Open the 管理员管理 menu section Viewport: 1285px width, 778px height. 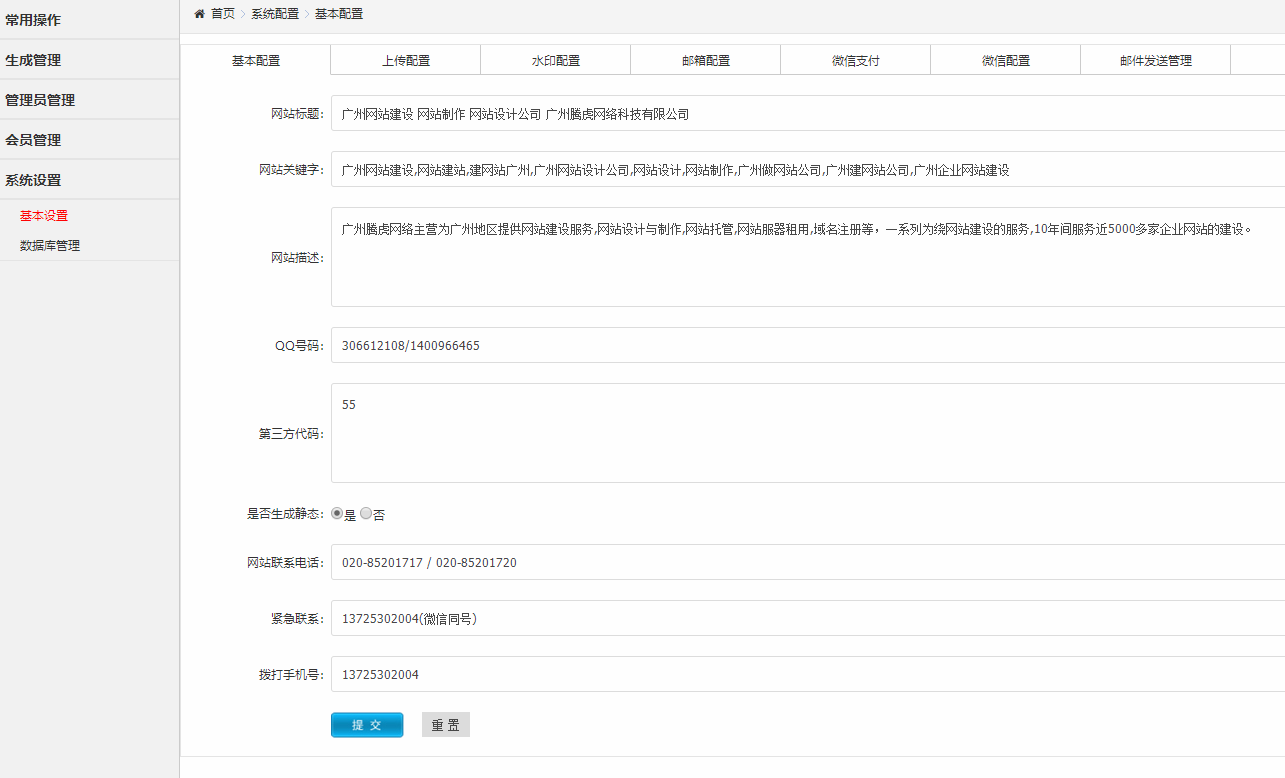(x=45, y=99)
